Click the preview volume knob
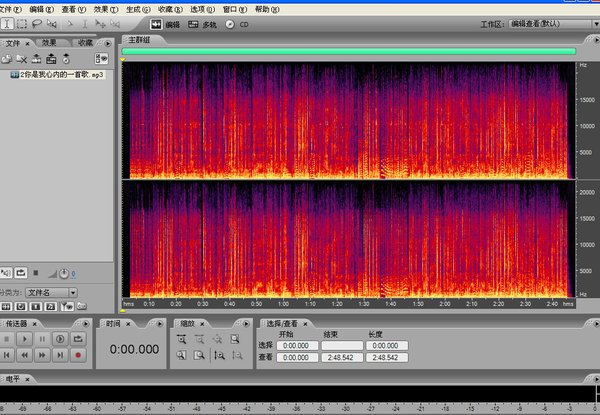 pos(64,273)
